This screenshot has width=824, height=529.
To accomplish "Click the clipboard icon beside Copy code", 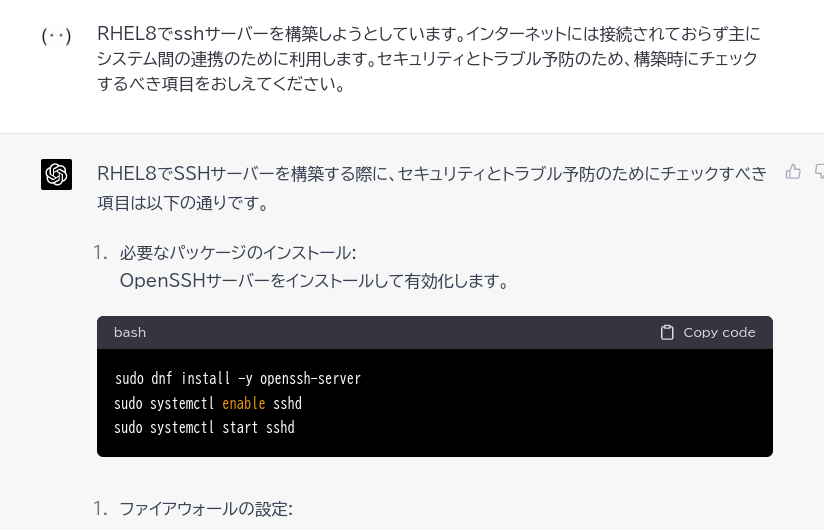I will 667,333.
